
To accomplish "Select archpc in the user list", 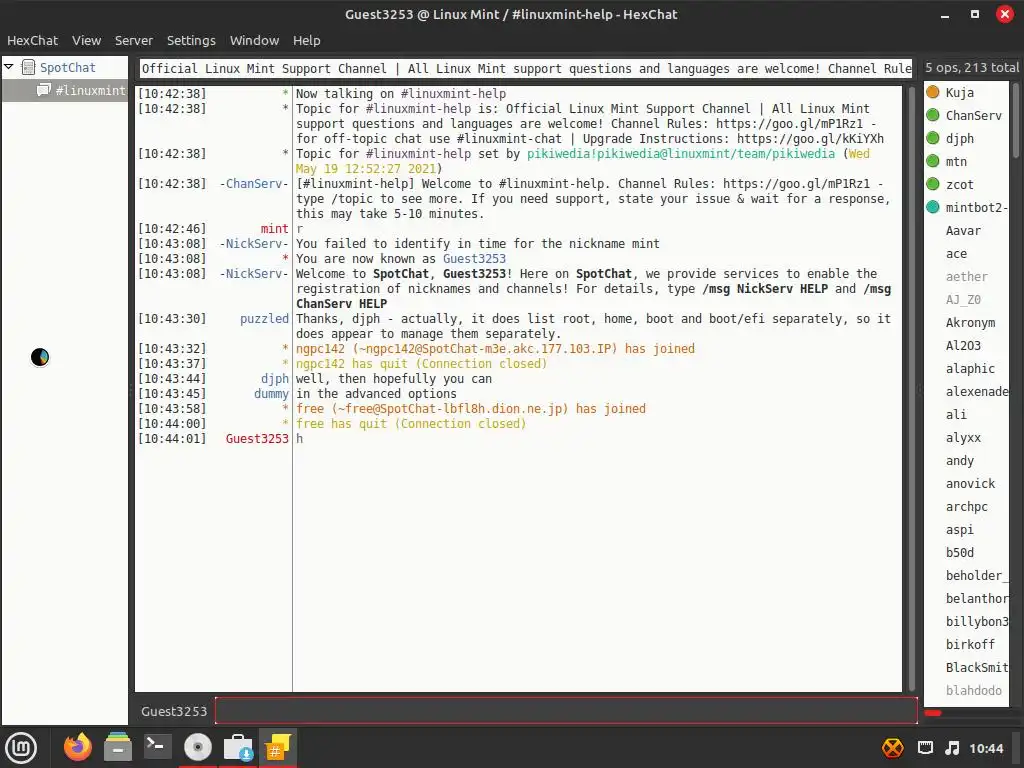I will click(x=967, y=507).
